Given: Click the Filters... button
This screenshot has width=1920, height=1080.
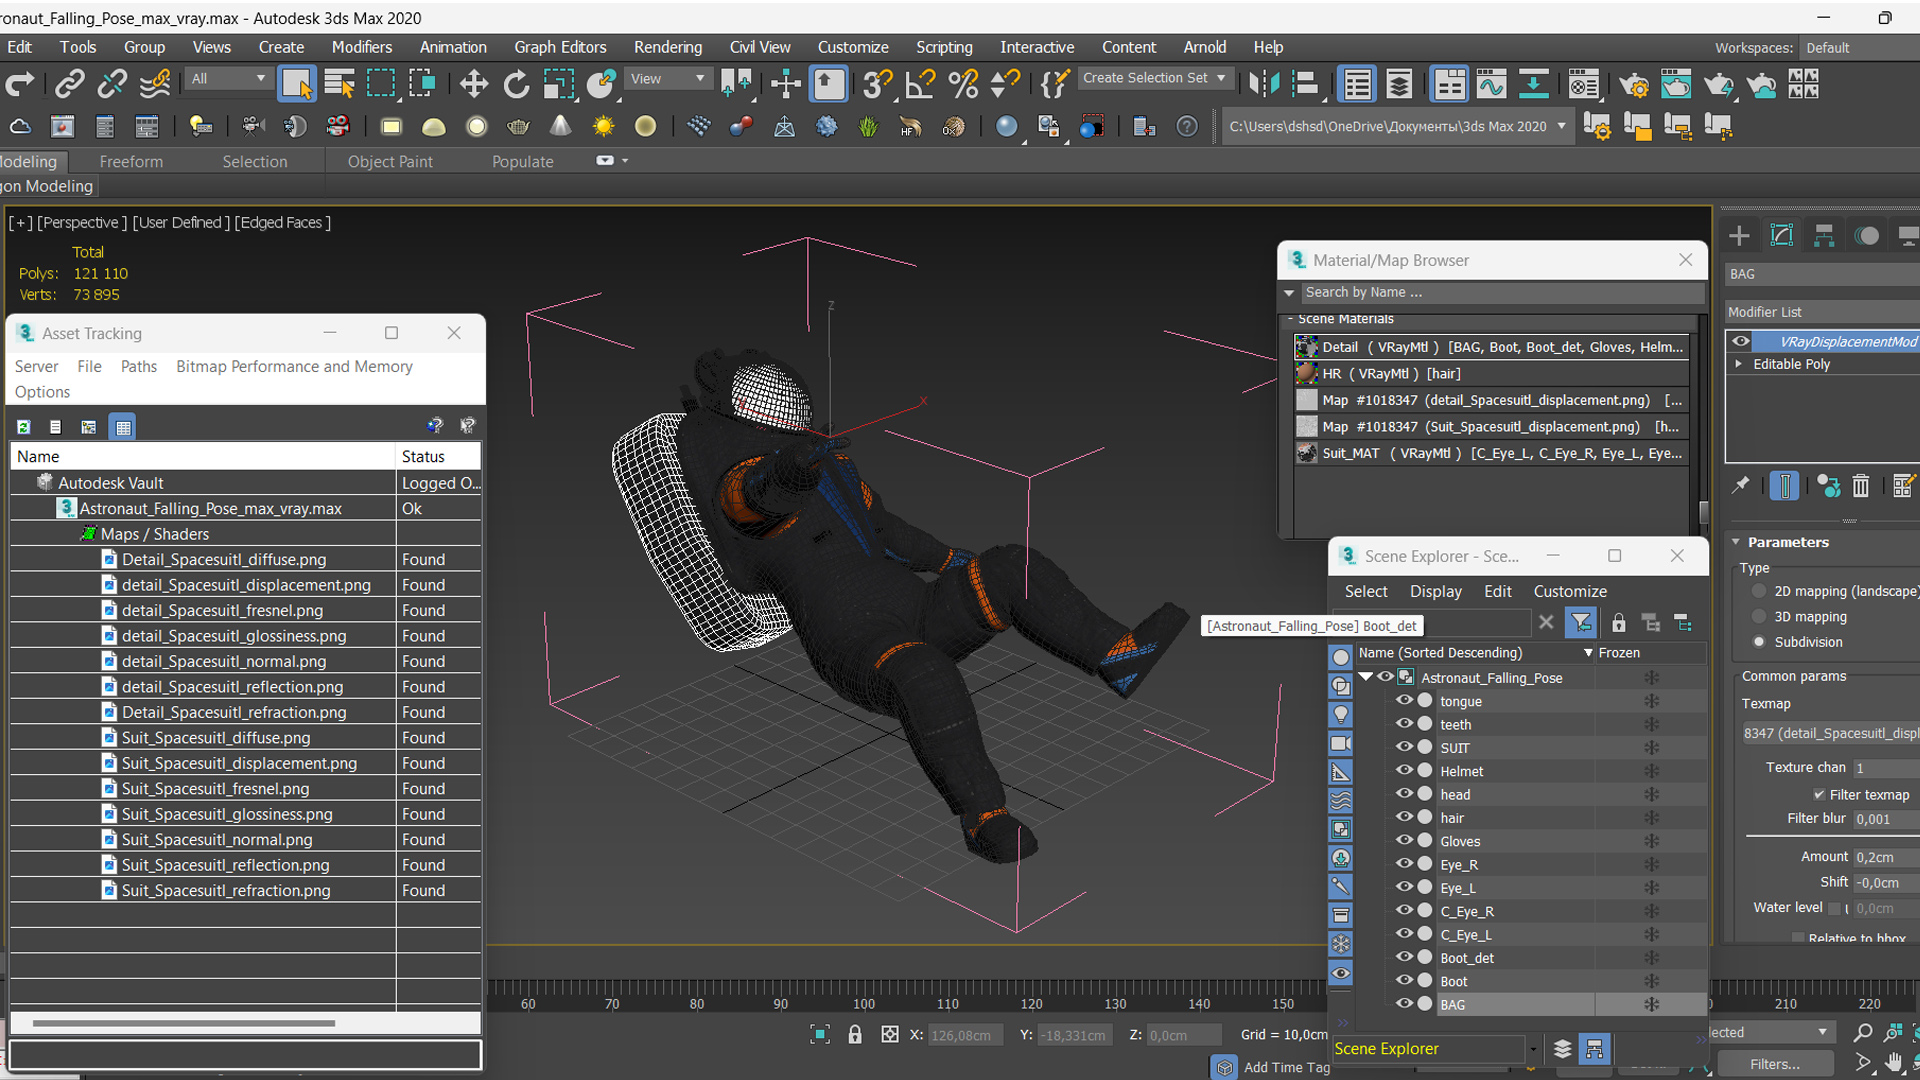Looking at the screenshot, I should (x=1775, y=1064).
